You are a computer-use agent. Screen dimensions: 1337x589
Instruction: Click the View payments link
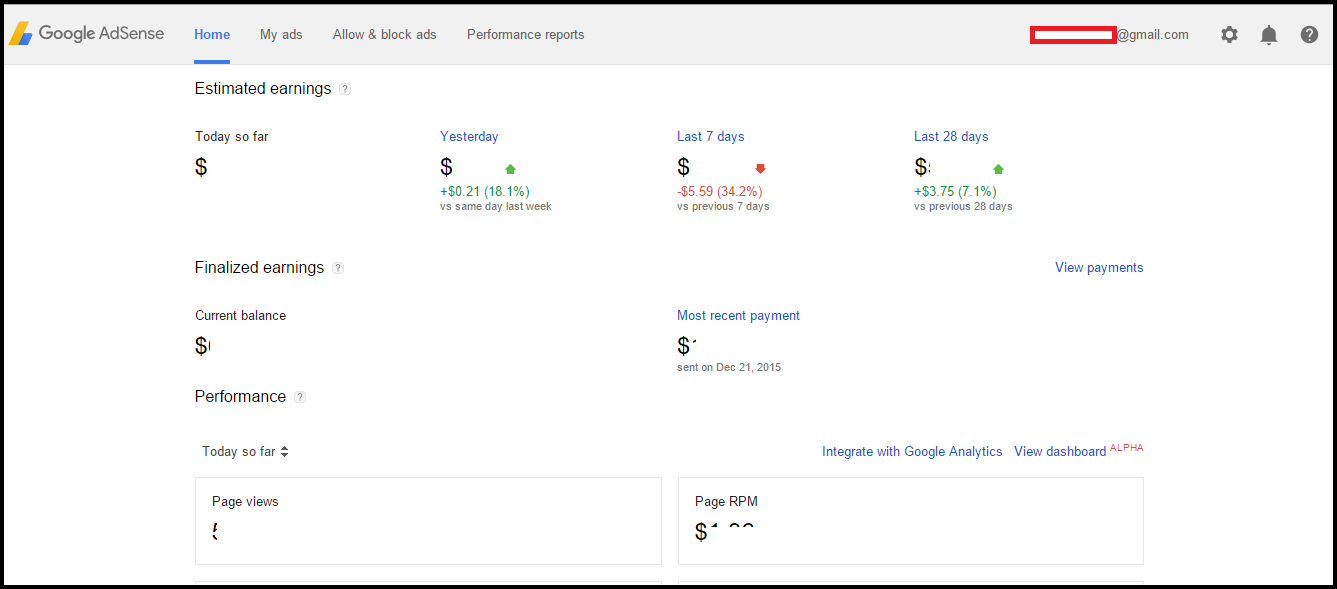click(x=1099, y=267)
